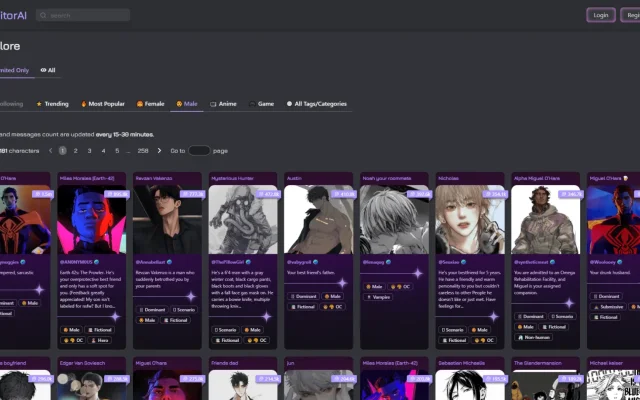Open the Nicholas character thumbnail
The height and width of the screenshot is (400, 640).
pyautogui.click(x=470, y=220)
